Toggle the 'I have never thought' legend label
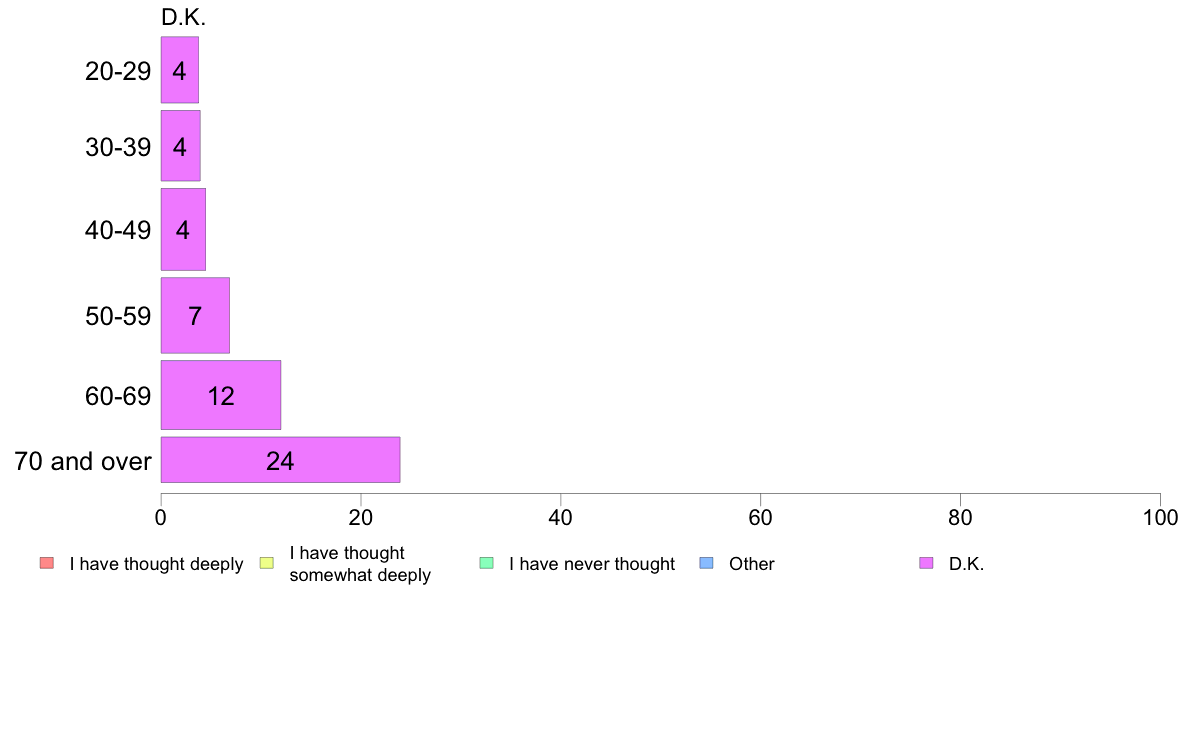This screenshot has height=736, width=1188. 592,564
